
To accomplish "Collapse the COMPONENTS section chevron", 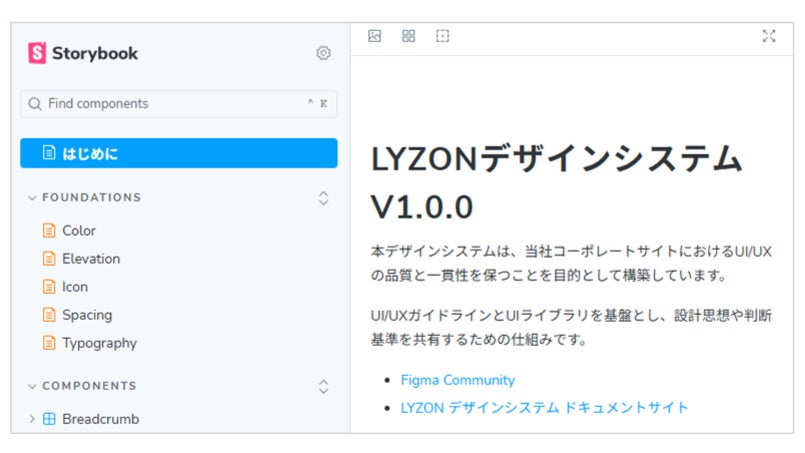I will coord(32,386).
